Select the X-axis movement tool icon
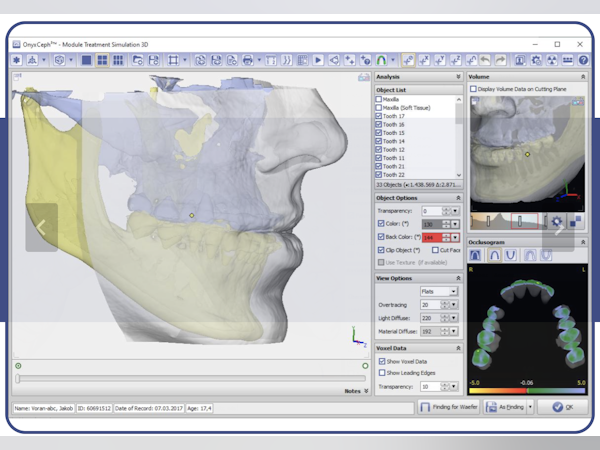This screenshot has height=450, width=600. click(424, 60)
